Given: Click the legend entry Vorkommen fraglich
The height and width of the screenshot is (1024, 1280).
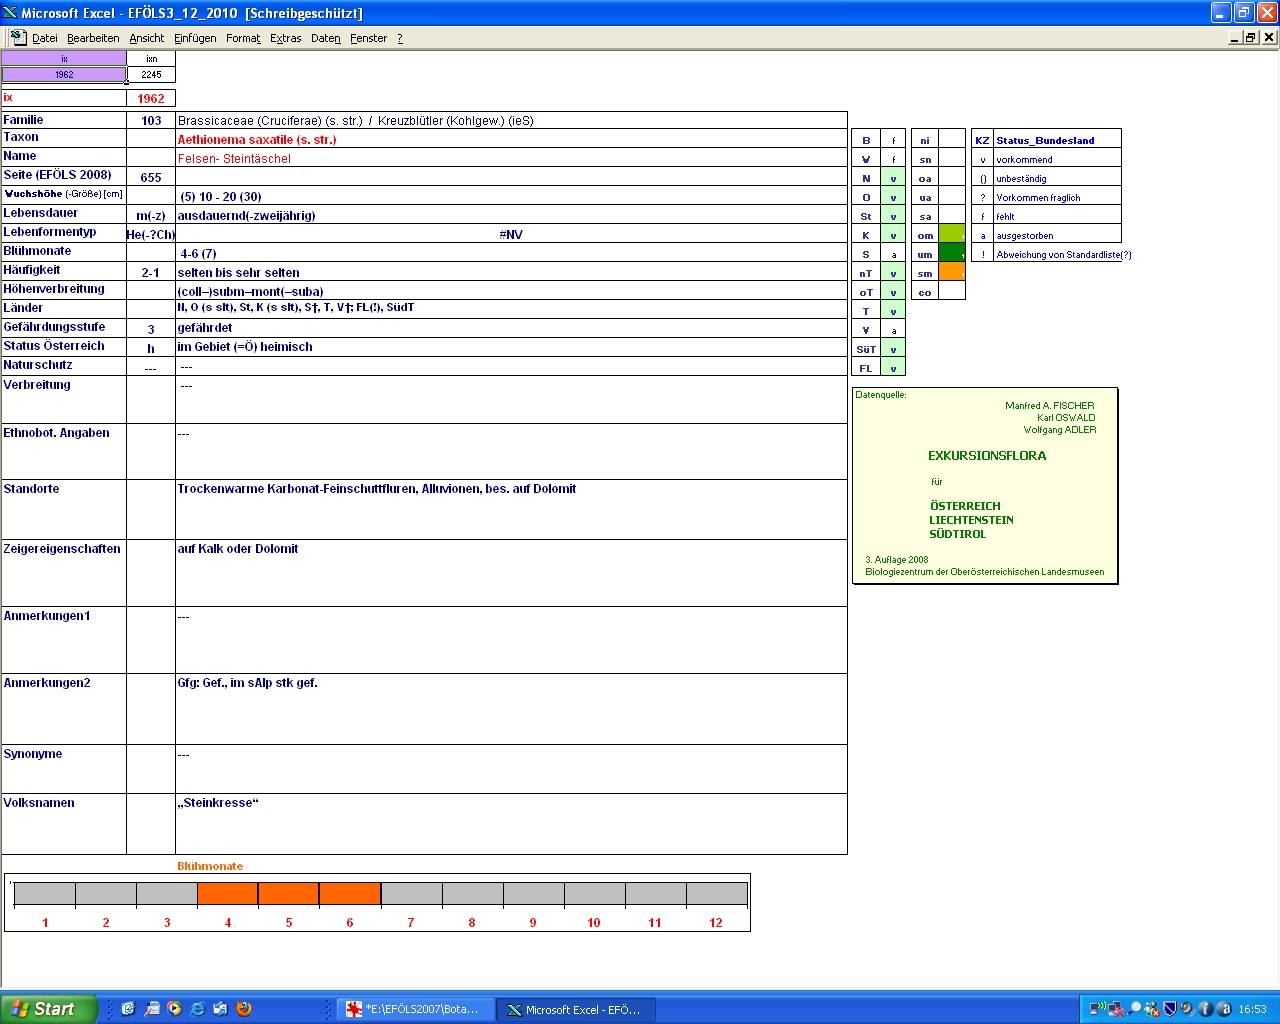Looking at the screenshot, I should [x=1038, y=198].
